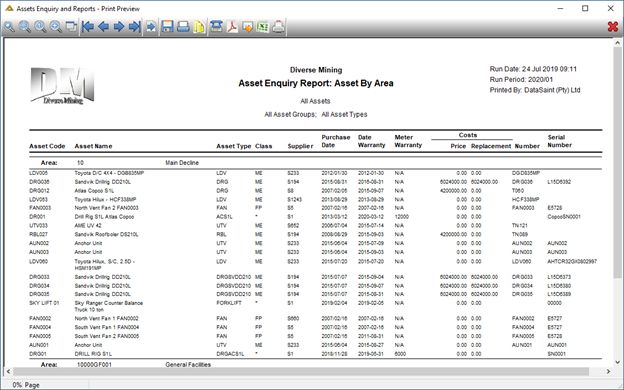Print the report using blue printer icon

click(183, 27)
